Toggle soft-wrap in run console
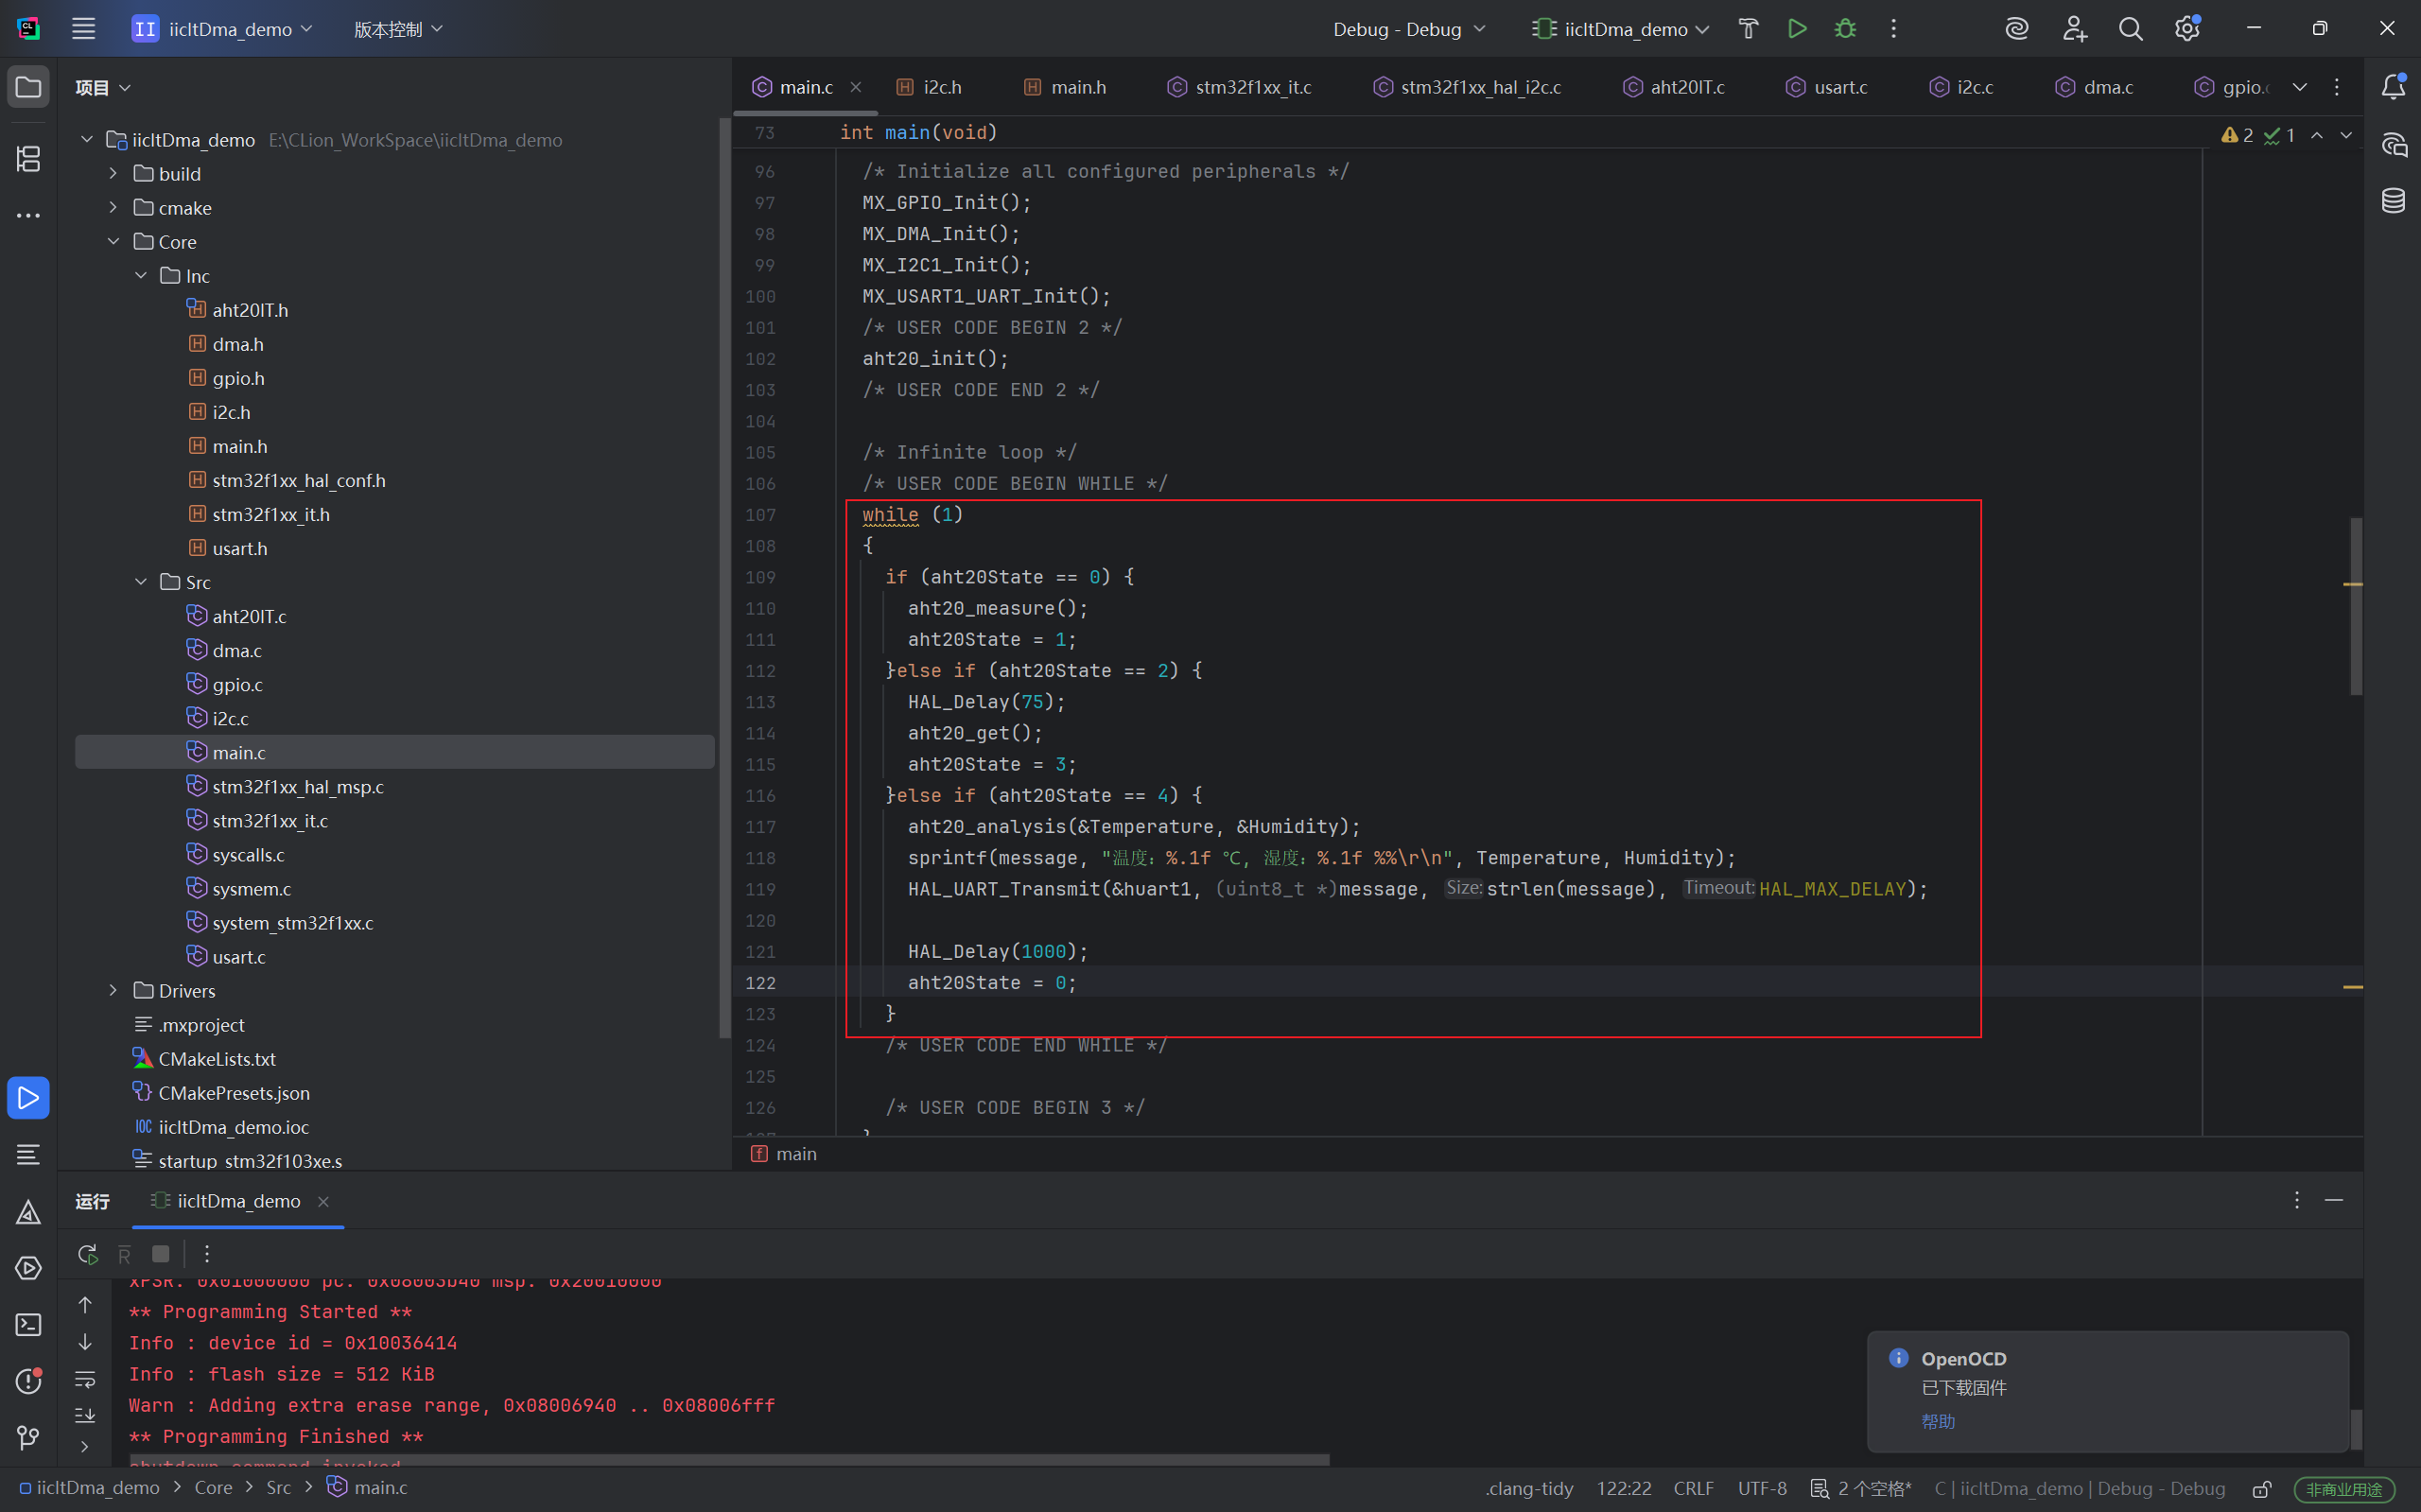The image size is (2421, 1512). tap(85, 1379)
